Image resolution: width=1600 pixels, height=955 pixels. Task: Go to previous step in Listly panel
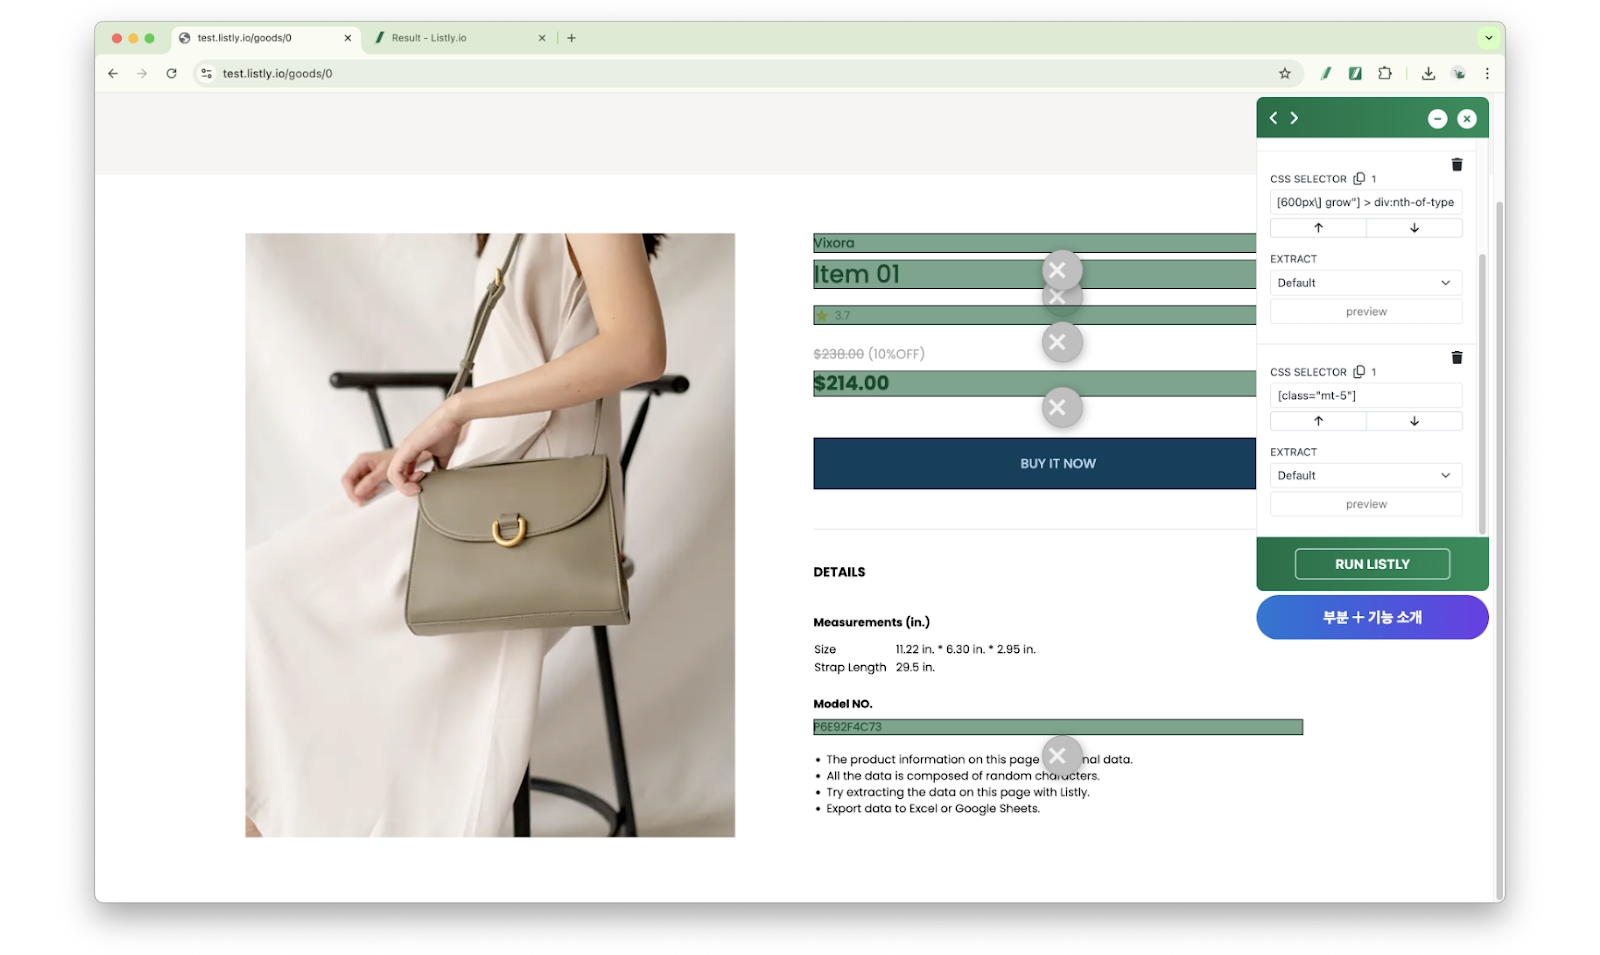click(x=1273, y=118)
